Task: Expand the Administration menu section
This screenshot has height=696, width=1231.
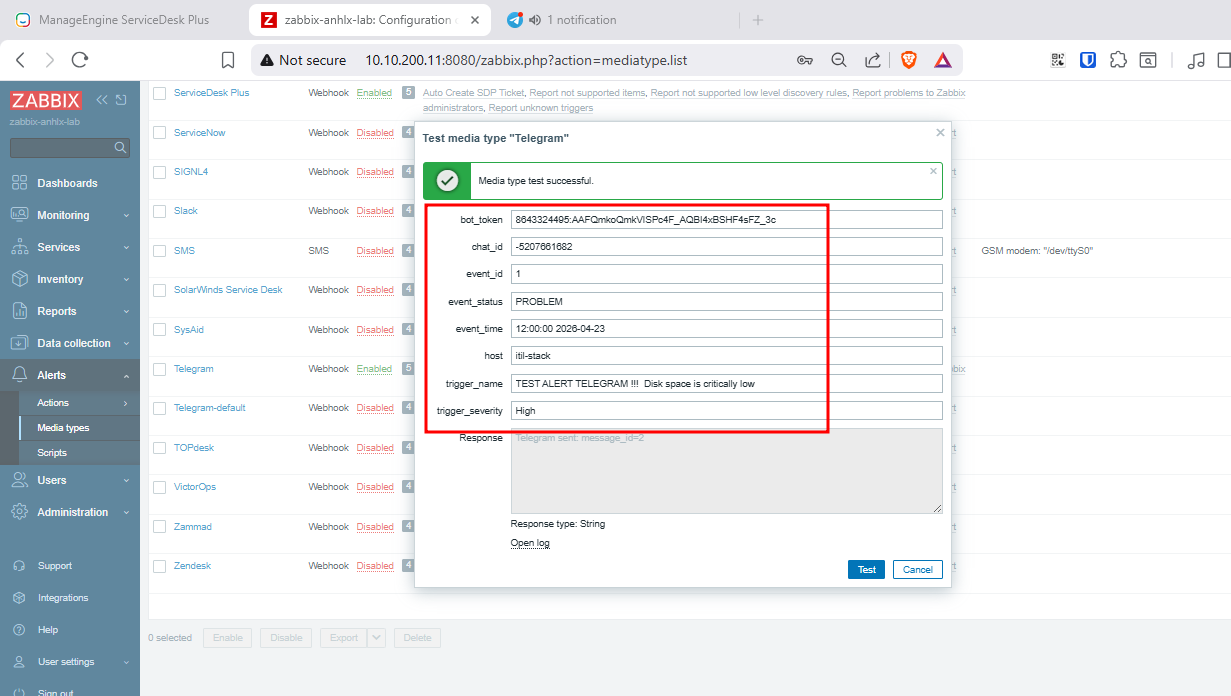Action: tap(72, 512)
